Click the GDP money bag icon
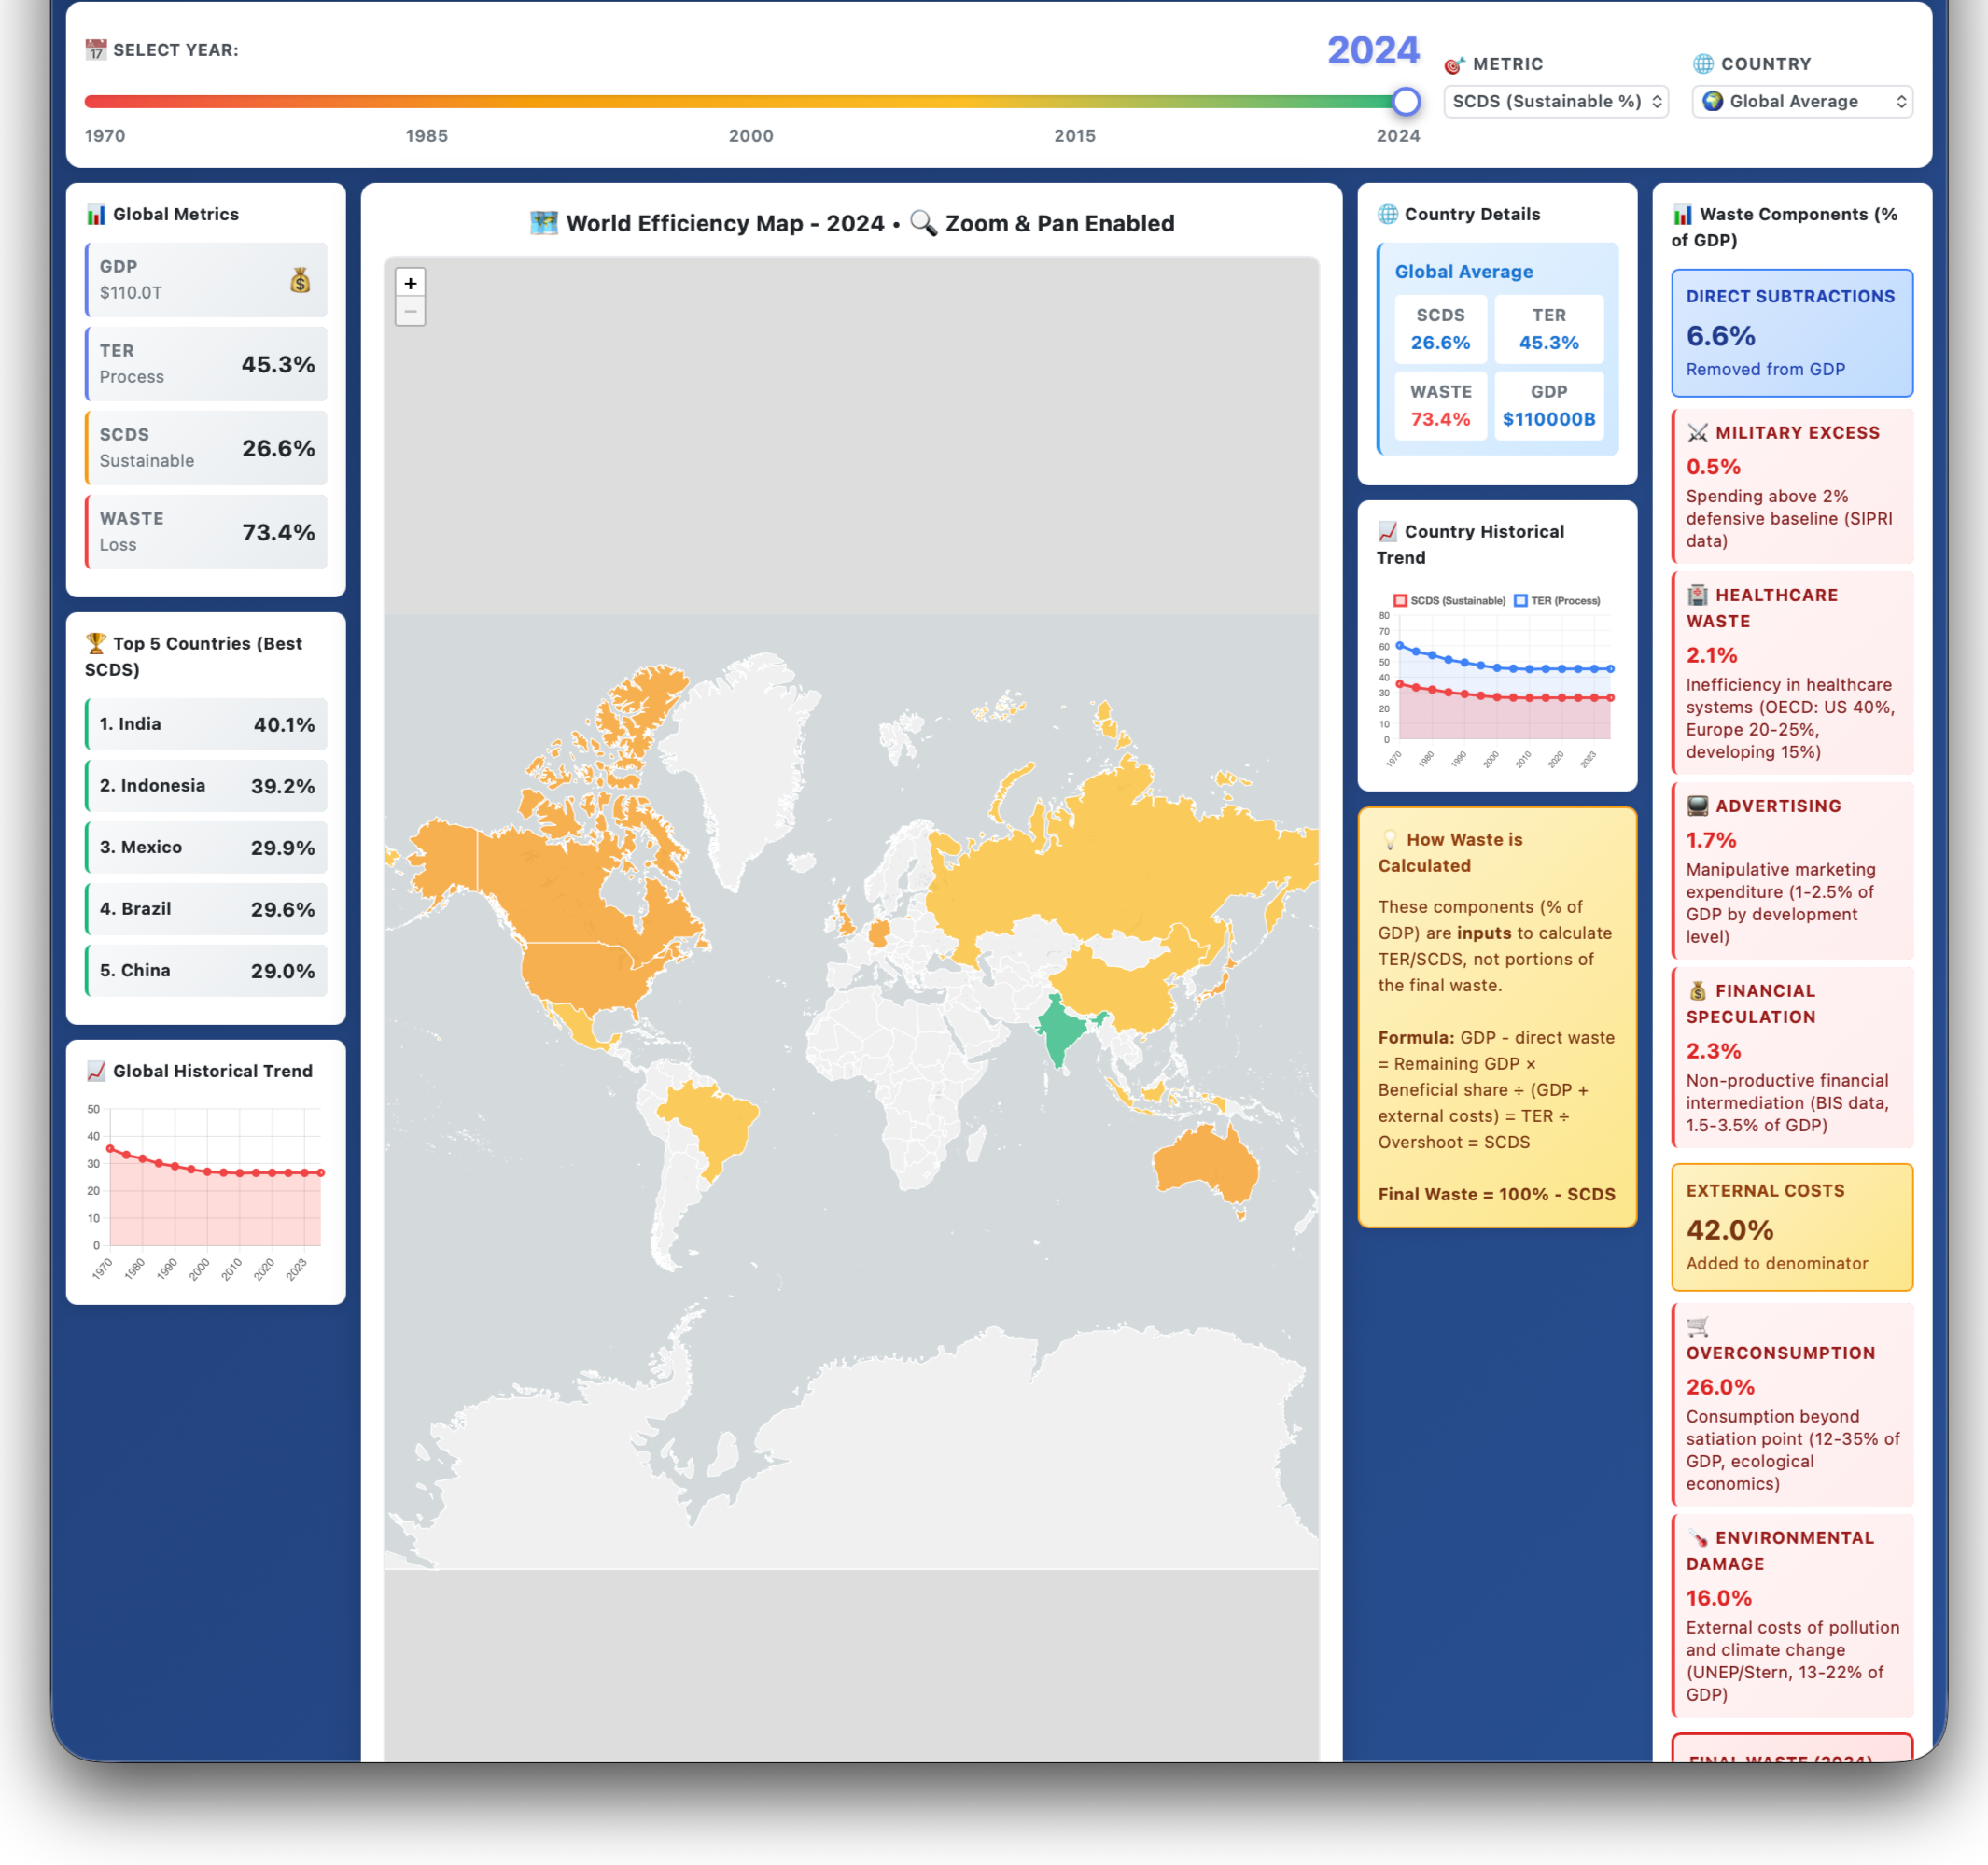 tap(300, 280)
